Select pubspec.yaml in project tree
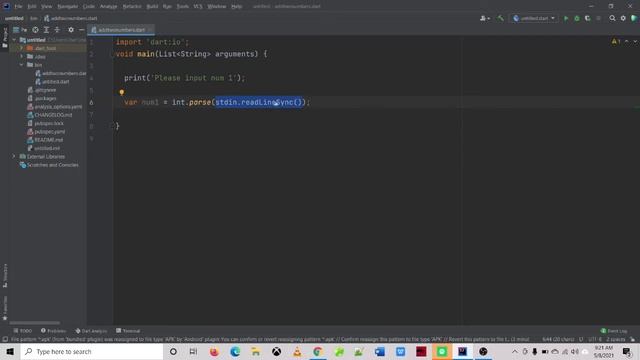The height and width of the screenshot is (360, 640). [46, 131]
